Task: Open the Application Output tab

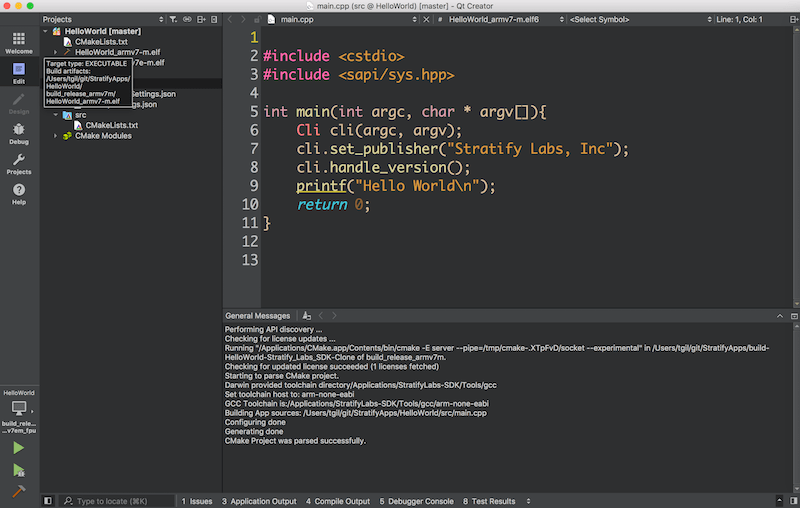Action: point(259,501)
